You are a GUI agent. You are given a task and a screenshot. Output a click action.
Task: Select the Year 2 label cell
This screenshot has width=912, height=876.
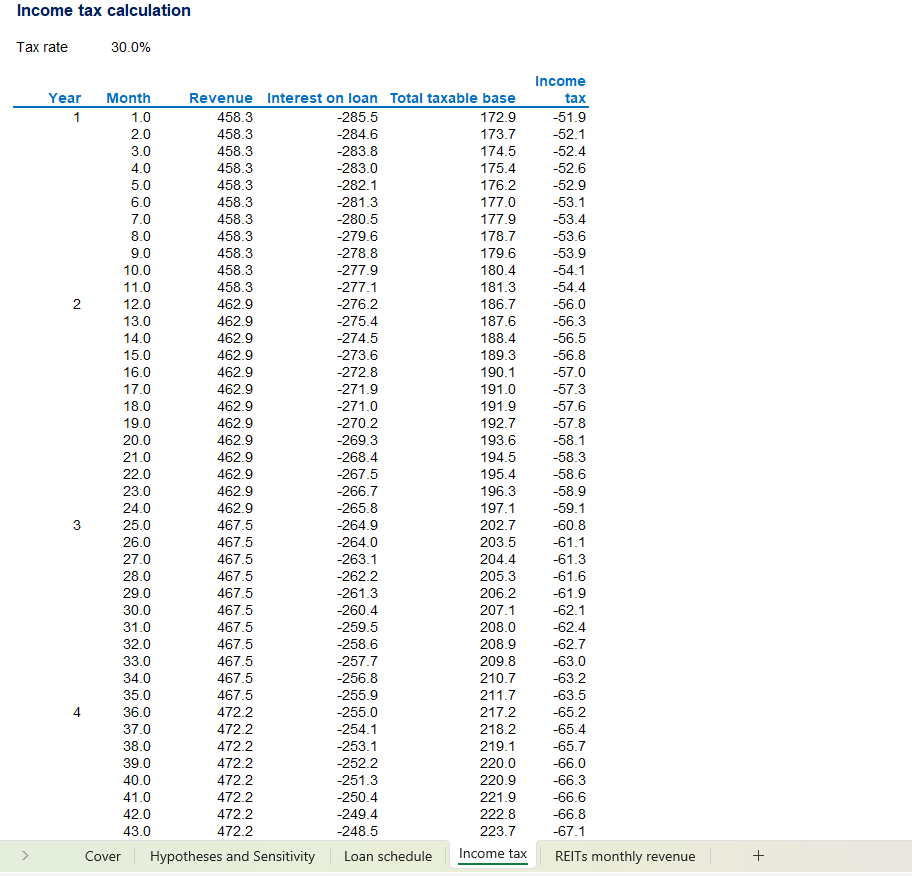(76, 304)
